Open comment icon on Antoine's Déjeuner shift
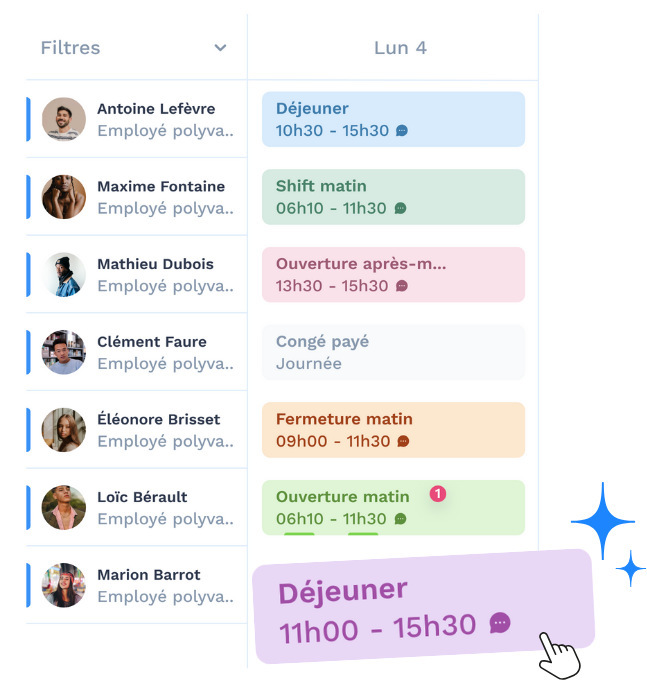647x681 pixels. coord(402,130)
